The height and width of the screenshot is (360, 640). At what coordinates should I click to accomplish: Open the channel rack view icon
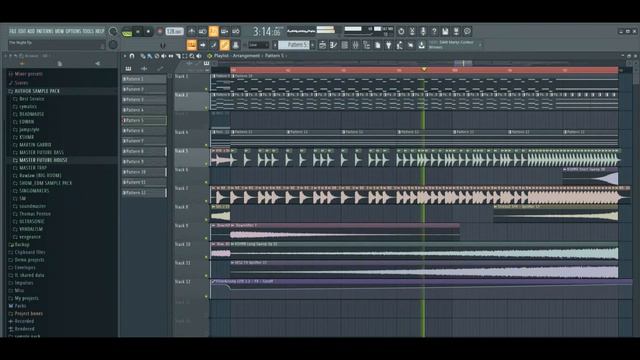click(x=344, y=45)
